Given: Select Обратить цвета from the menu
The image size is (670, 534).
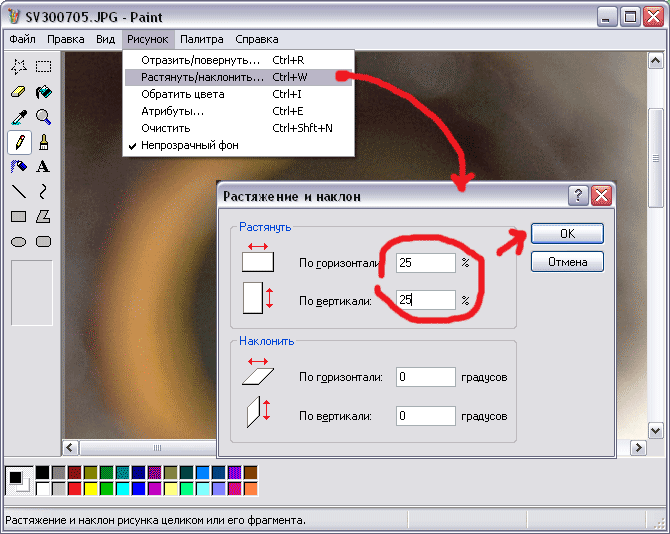Looking at the screenshot, I should 183,94.
